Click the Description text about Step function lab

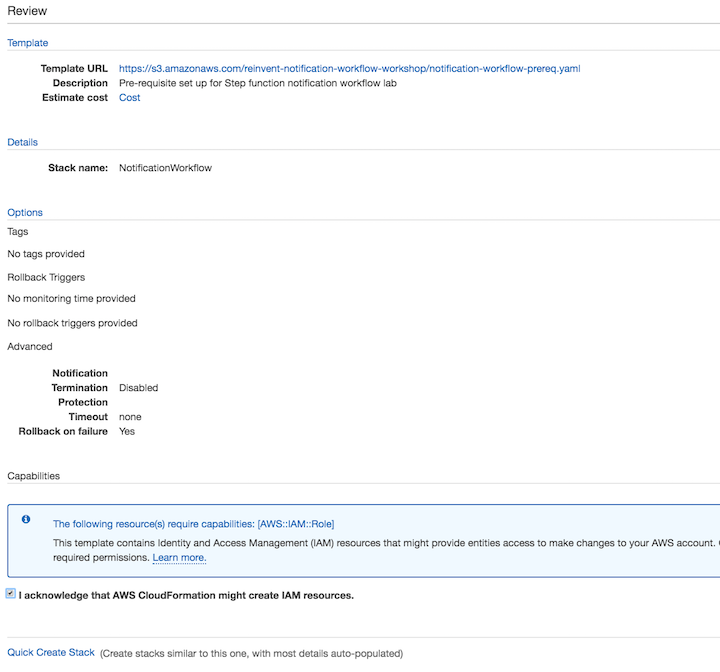tap(258, 83)
